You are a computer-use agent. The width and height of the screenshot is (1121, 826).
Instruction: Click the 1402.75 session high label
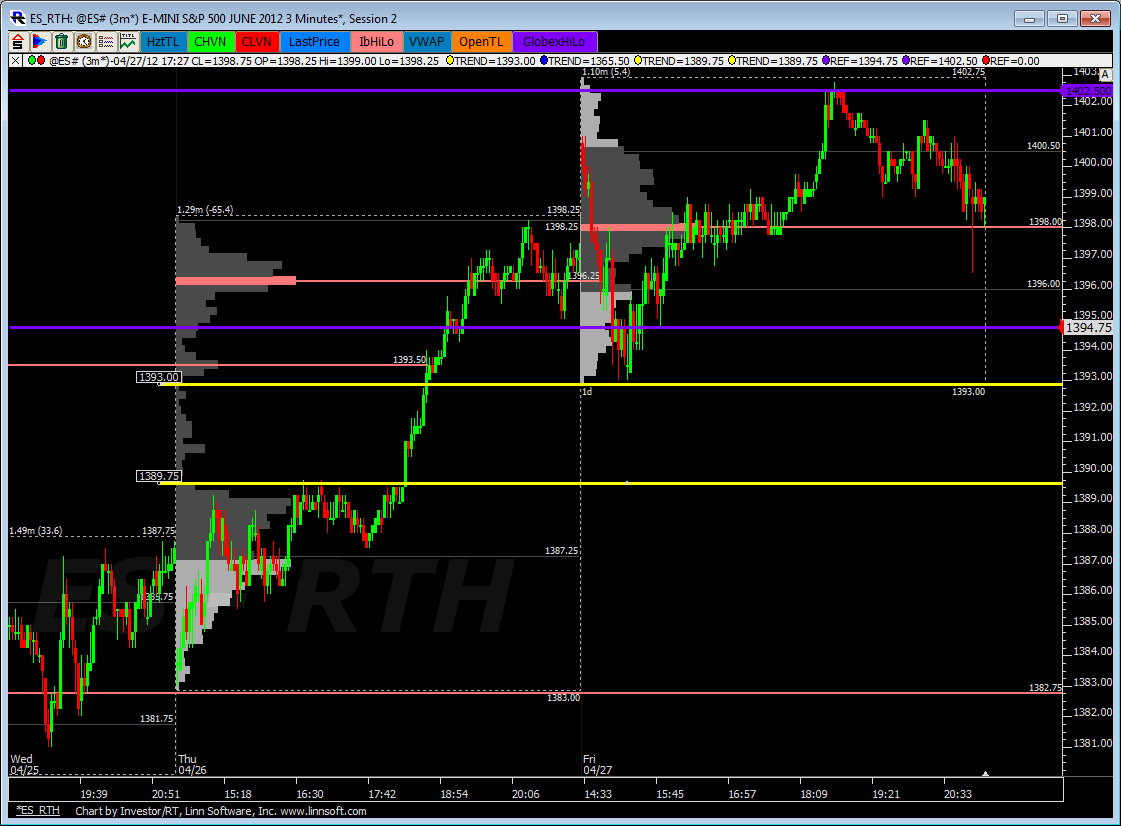(x=968, y=72)
